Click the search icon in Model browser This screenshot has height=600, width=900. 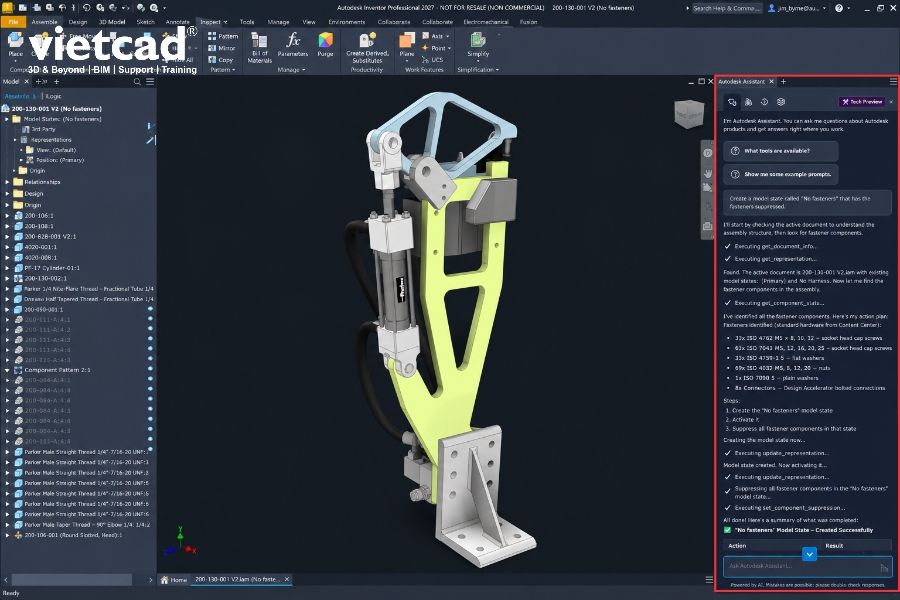[x=137, y=82]
